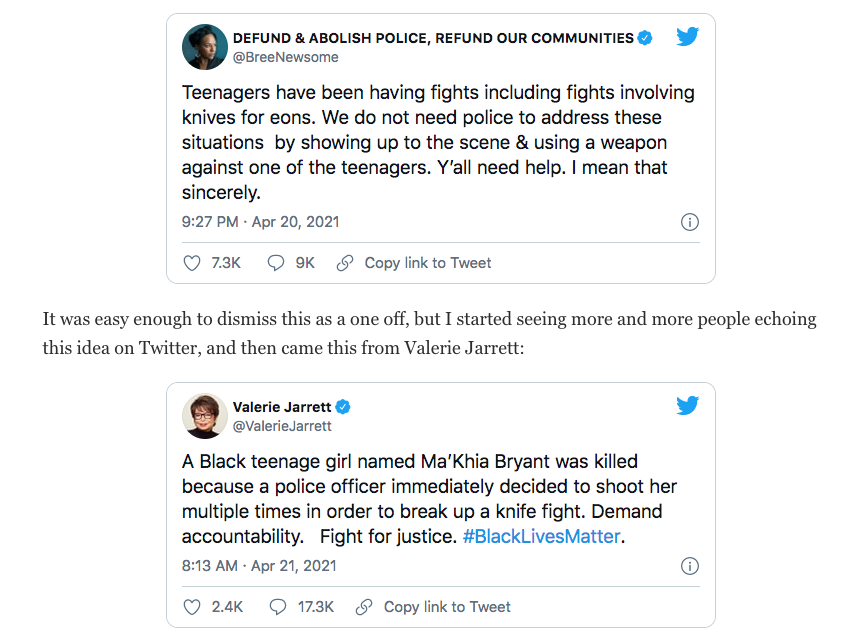Copy link to Bree Newsome's tweet
Image resolution: width=842 pixels, height=643 pixels.
click(x=426, y=263)
